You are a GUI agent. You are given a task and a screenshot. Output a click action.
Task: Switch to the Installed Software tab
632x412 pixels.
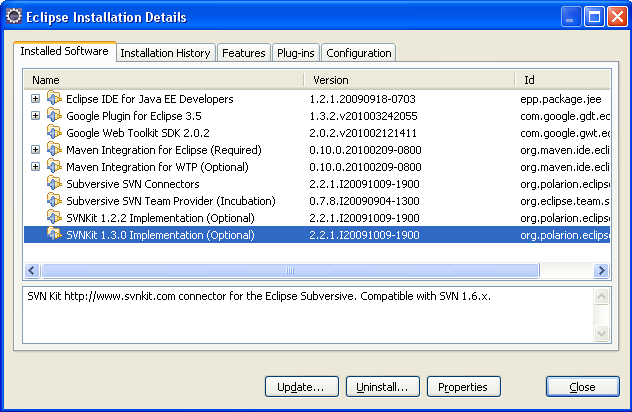click(64, 51)
